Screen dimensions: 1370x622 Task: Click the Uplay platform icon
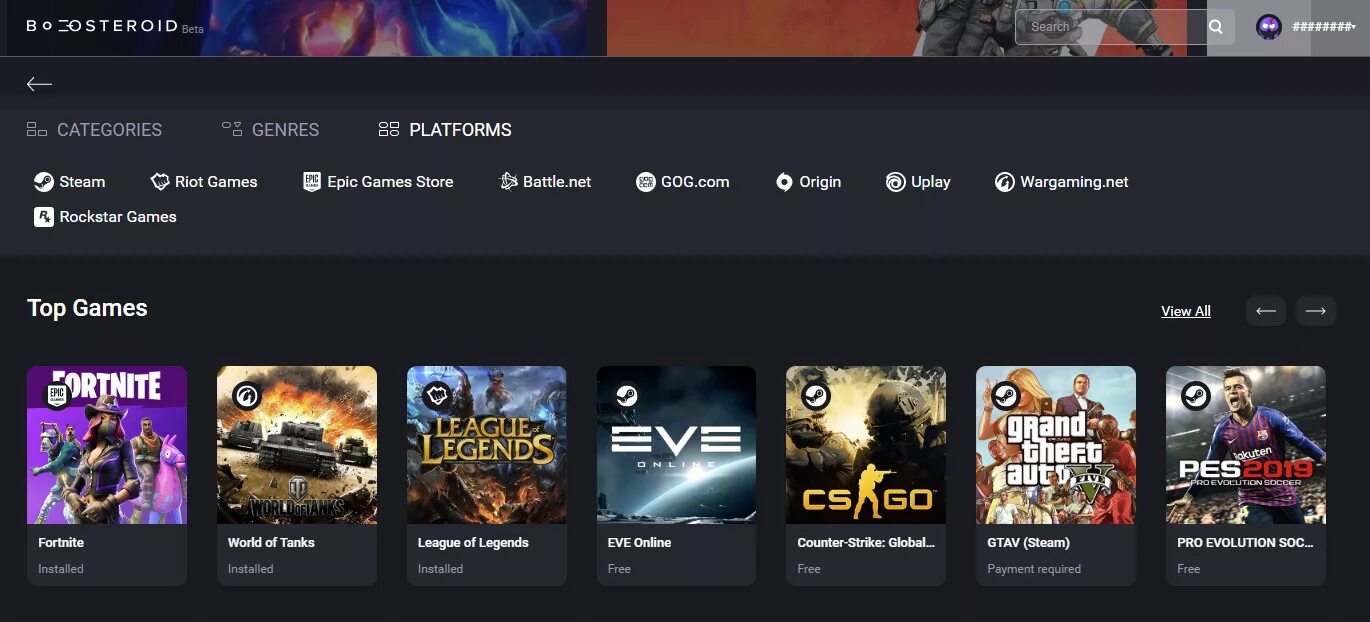click(895, 182)
